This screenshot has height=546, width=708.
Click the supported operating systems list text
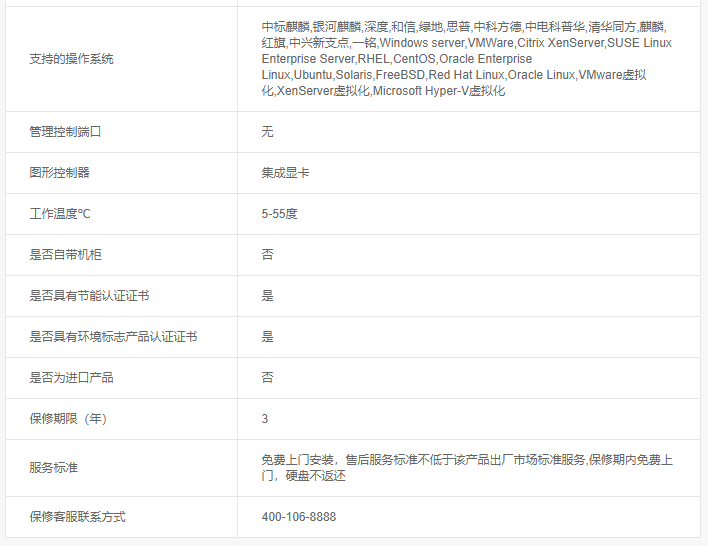(467, 59)
